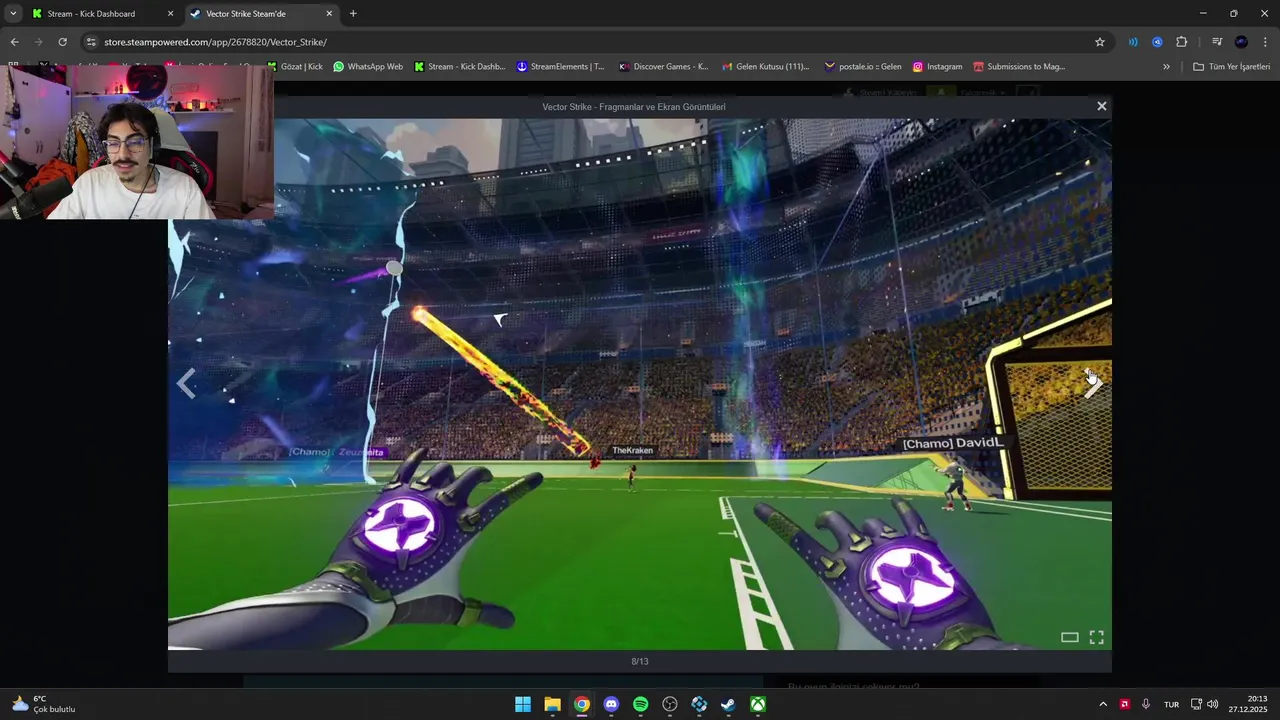Screen dimensions: 1280x720
Task: Open the Stream - Kick Dashb... bookmark
Action: tap(459, 67)
